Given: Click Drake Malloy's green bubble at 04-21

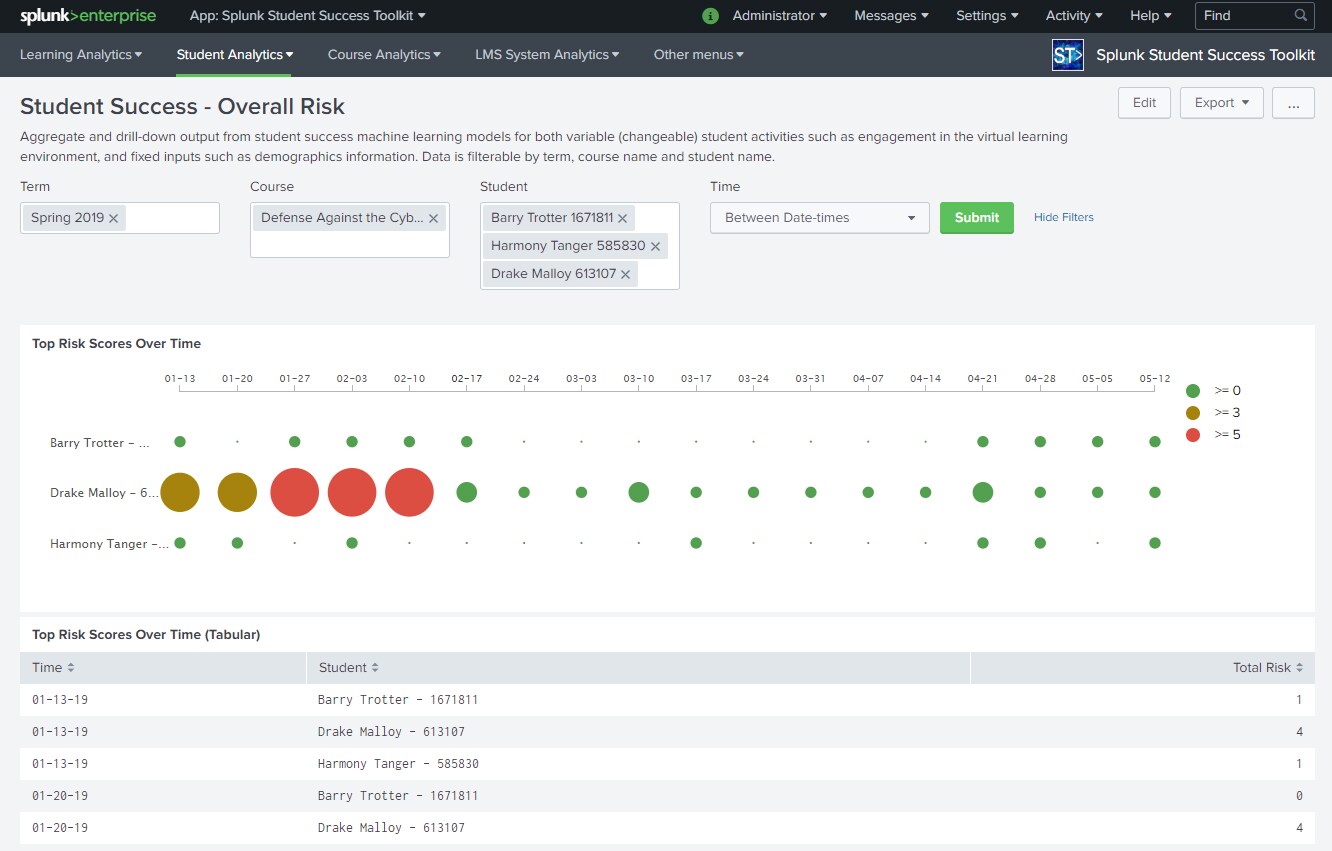Looking at the screenshot, I should click(x=983, y=492).
